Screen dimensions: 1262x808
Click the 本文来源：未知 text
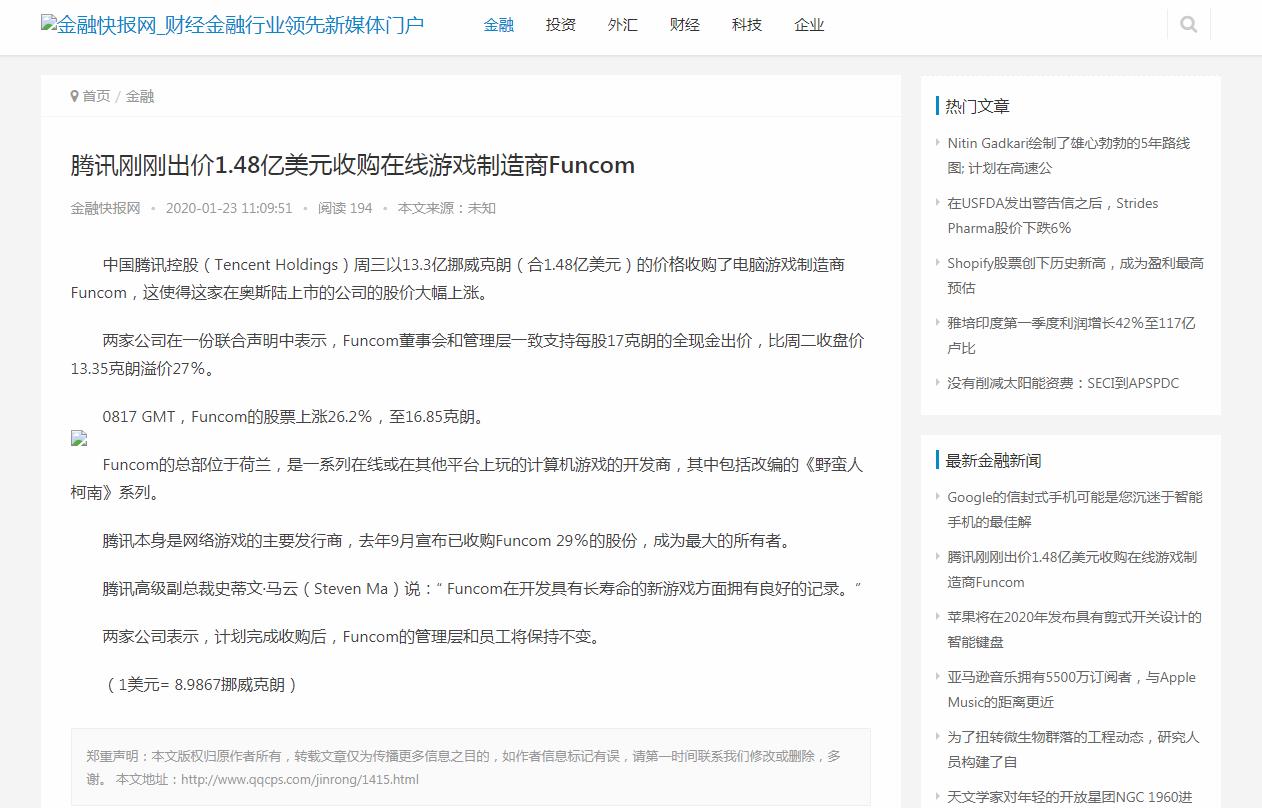447,208
